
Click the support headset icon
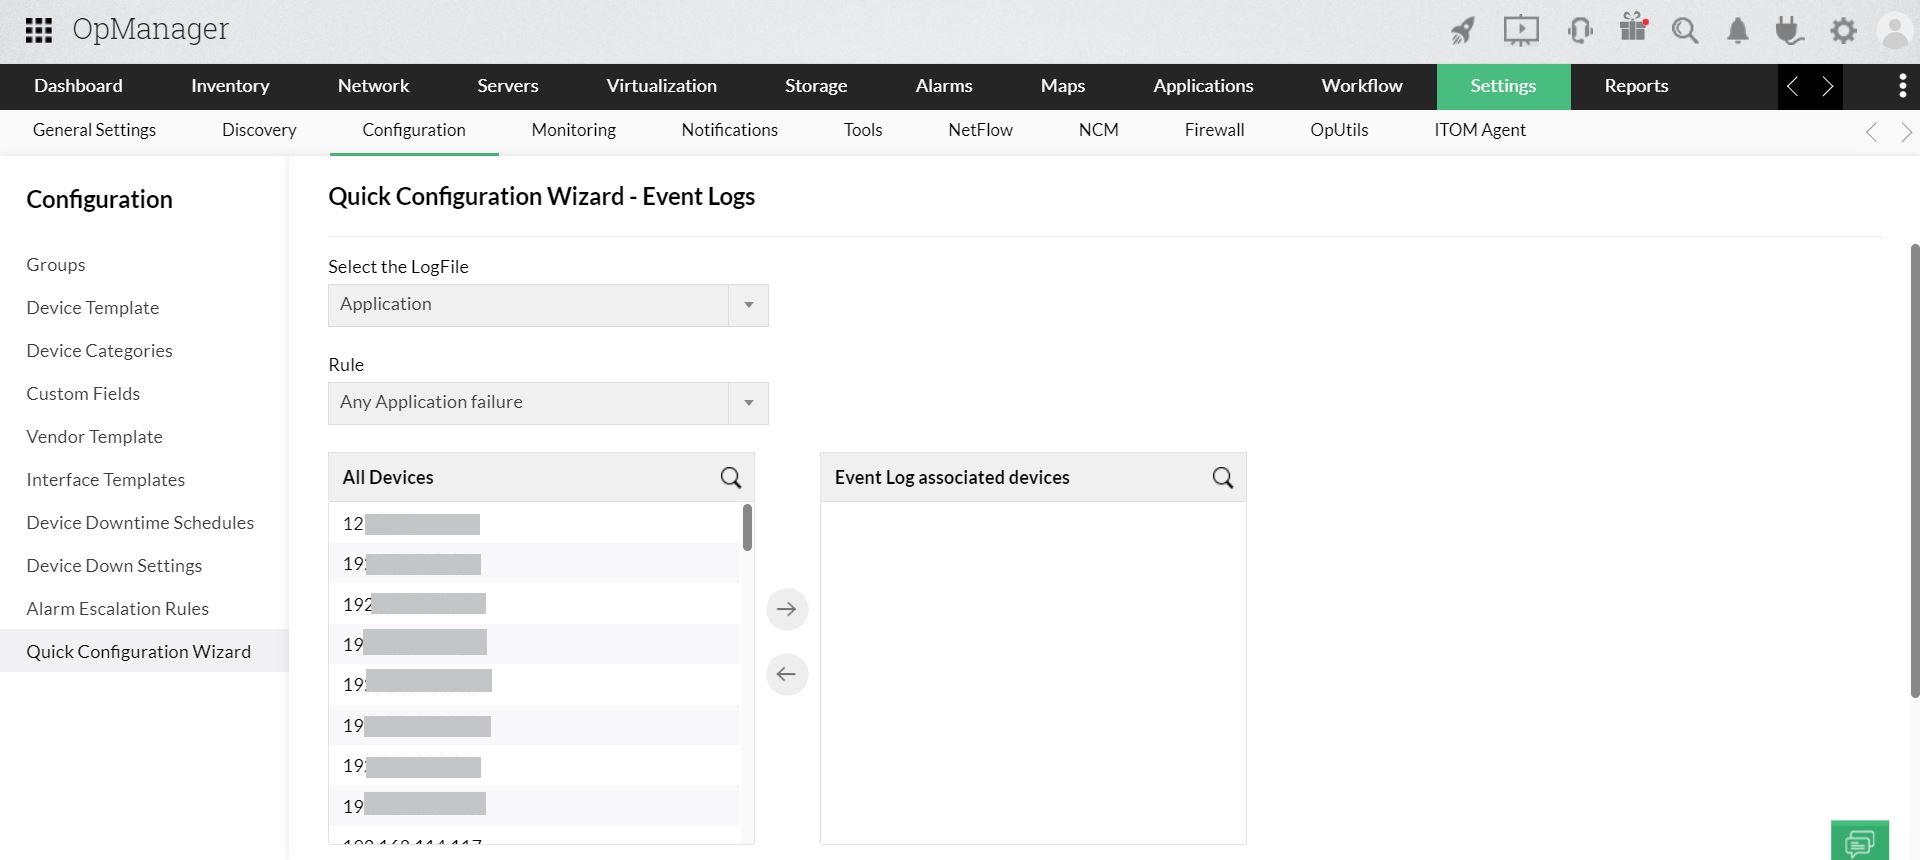(x=1580, y=31)
